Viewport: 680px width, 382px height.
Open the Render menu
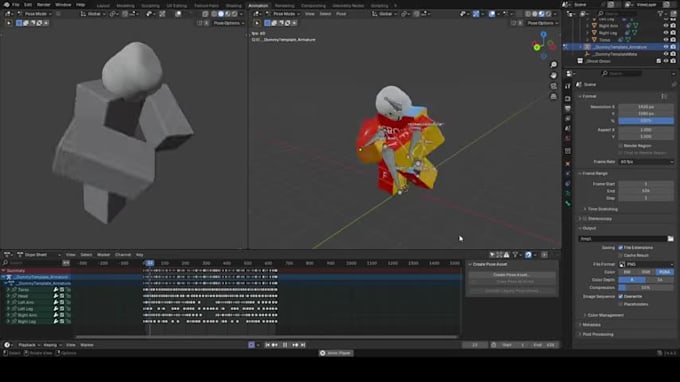click(x=43, y=5)
